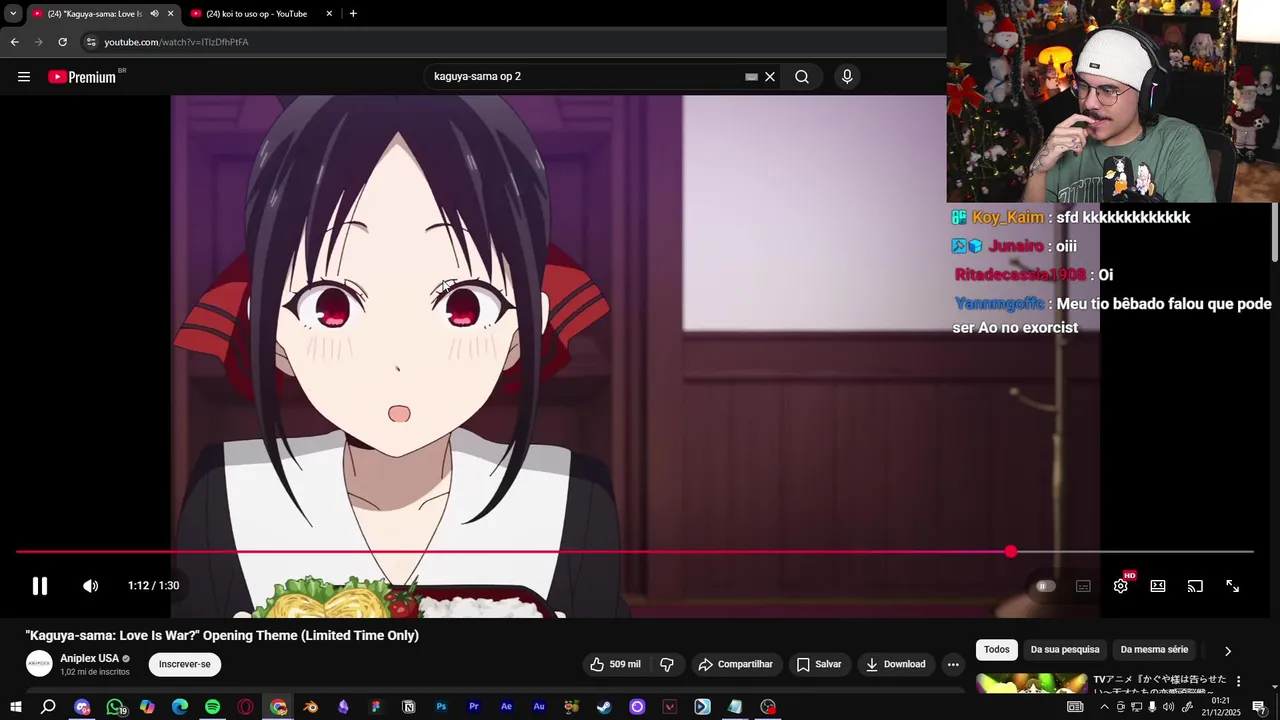Image resolution: width=1280 pixels, height=720 pixels.
Task: Open Blender from the taskbar
Action: tap(311, 707)
